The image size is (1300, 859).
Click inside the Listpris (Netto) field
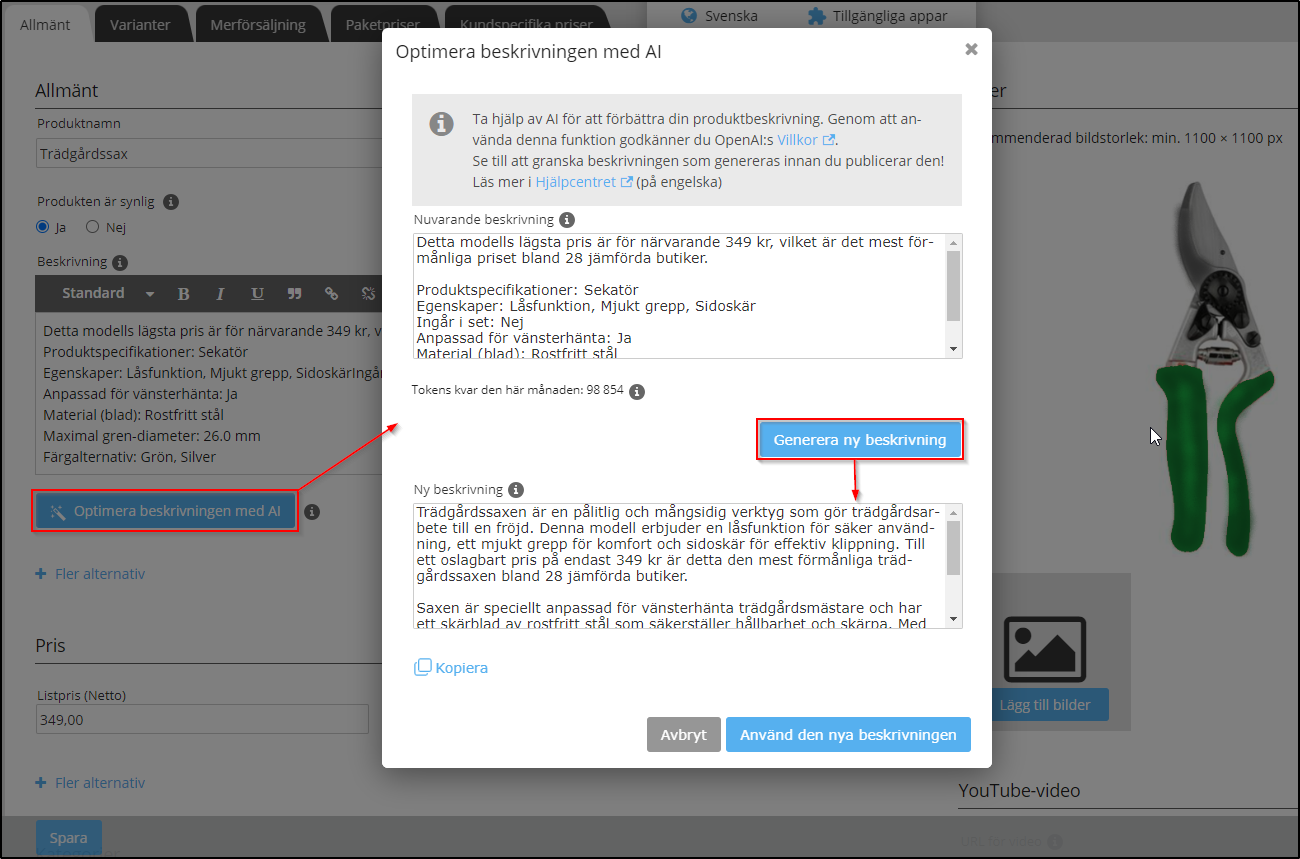[200, 719]
